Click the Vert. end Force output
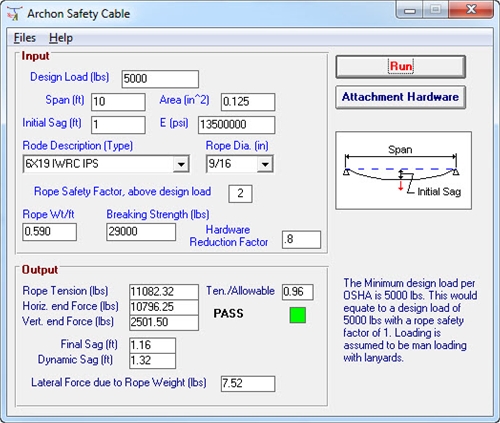The image size is (500, 423). (164, 322)
